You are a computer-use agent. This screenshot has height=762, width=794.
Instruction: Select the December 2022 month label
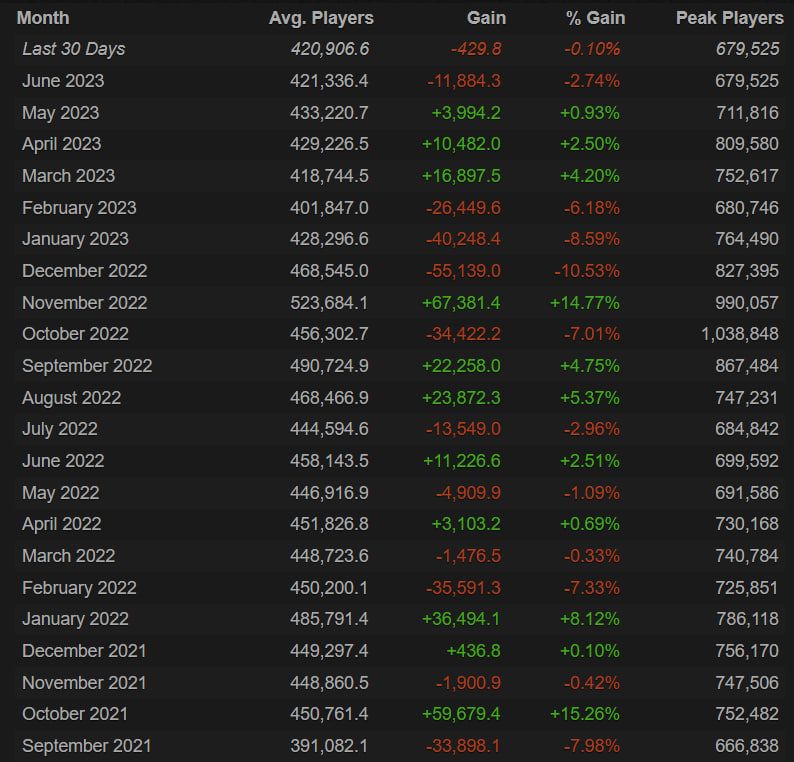click(85, 271)
